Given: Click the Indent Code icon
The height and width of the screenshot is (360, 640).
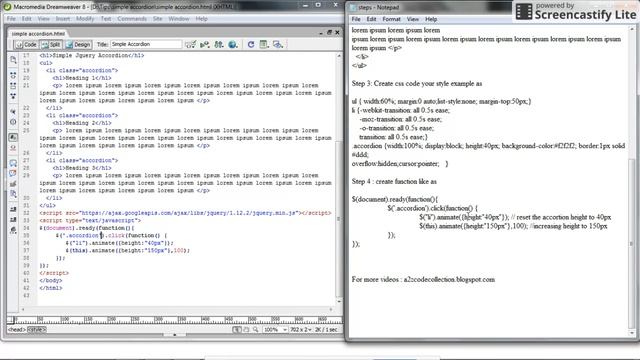Looking at the screenshot, I should tap(13, 209).
